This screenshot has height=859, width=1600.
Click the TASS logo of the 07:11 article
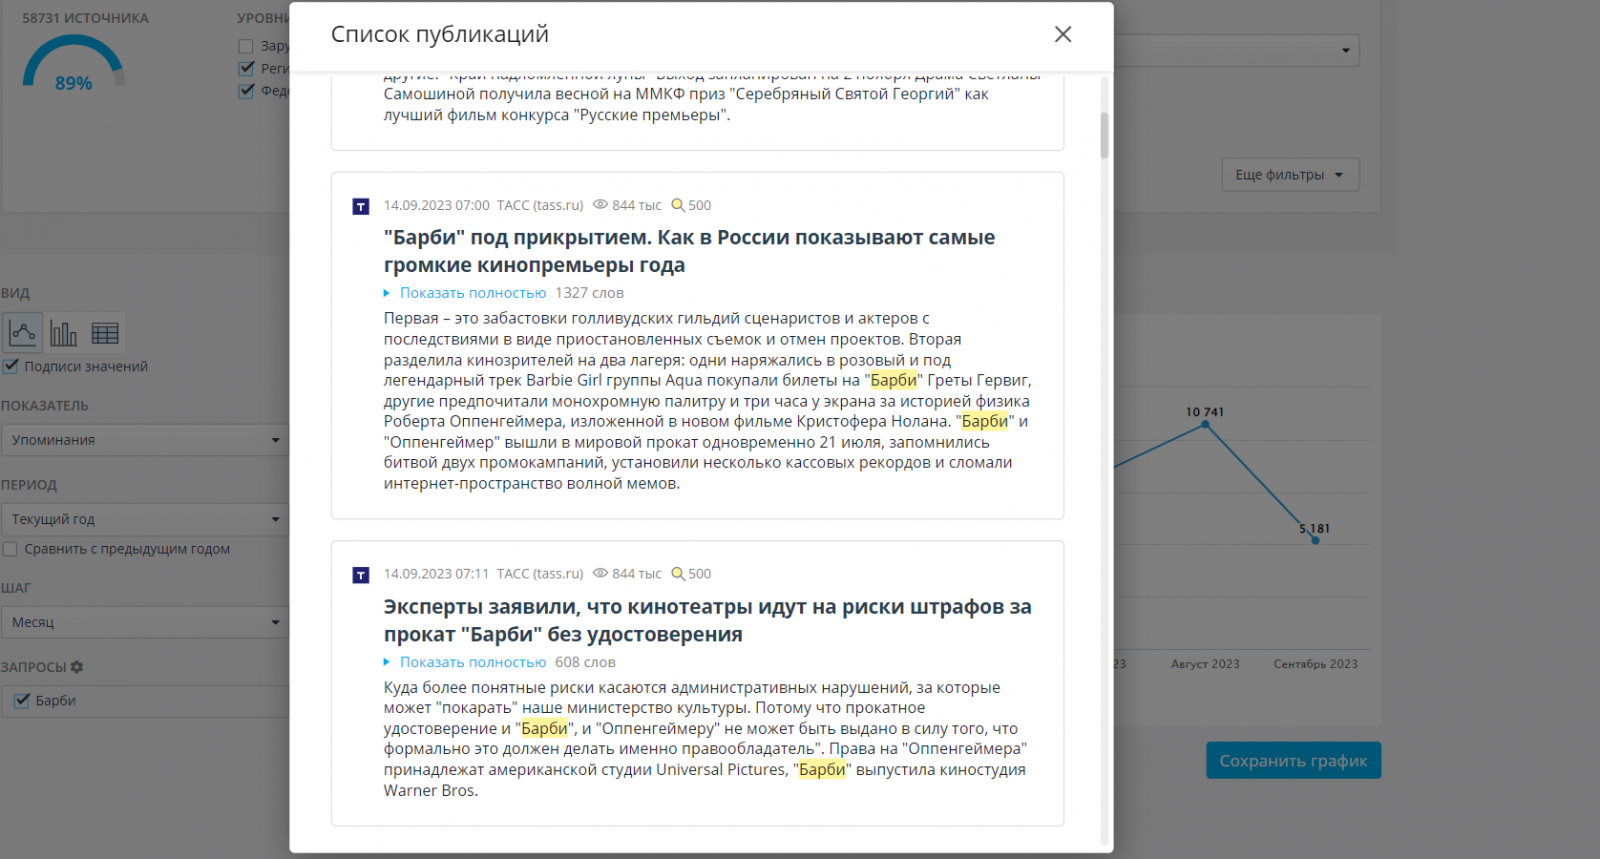361,575
